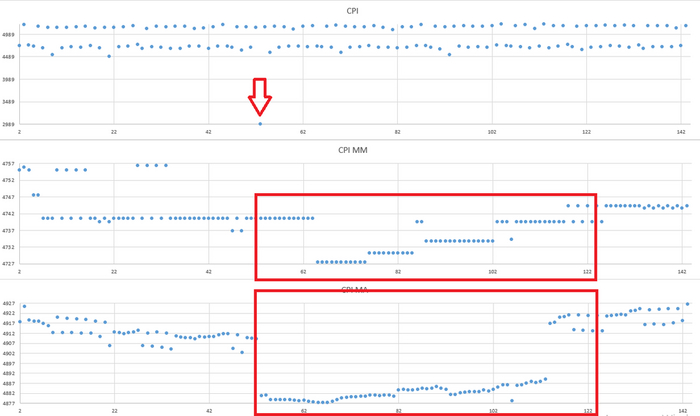Click the 4877 y-axis label in the bottom chart
Image resolution: width=700 pixels, height=416 pixels.
click(x=8, y=404)
